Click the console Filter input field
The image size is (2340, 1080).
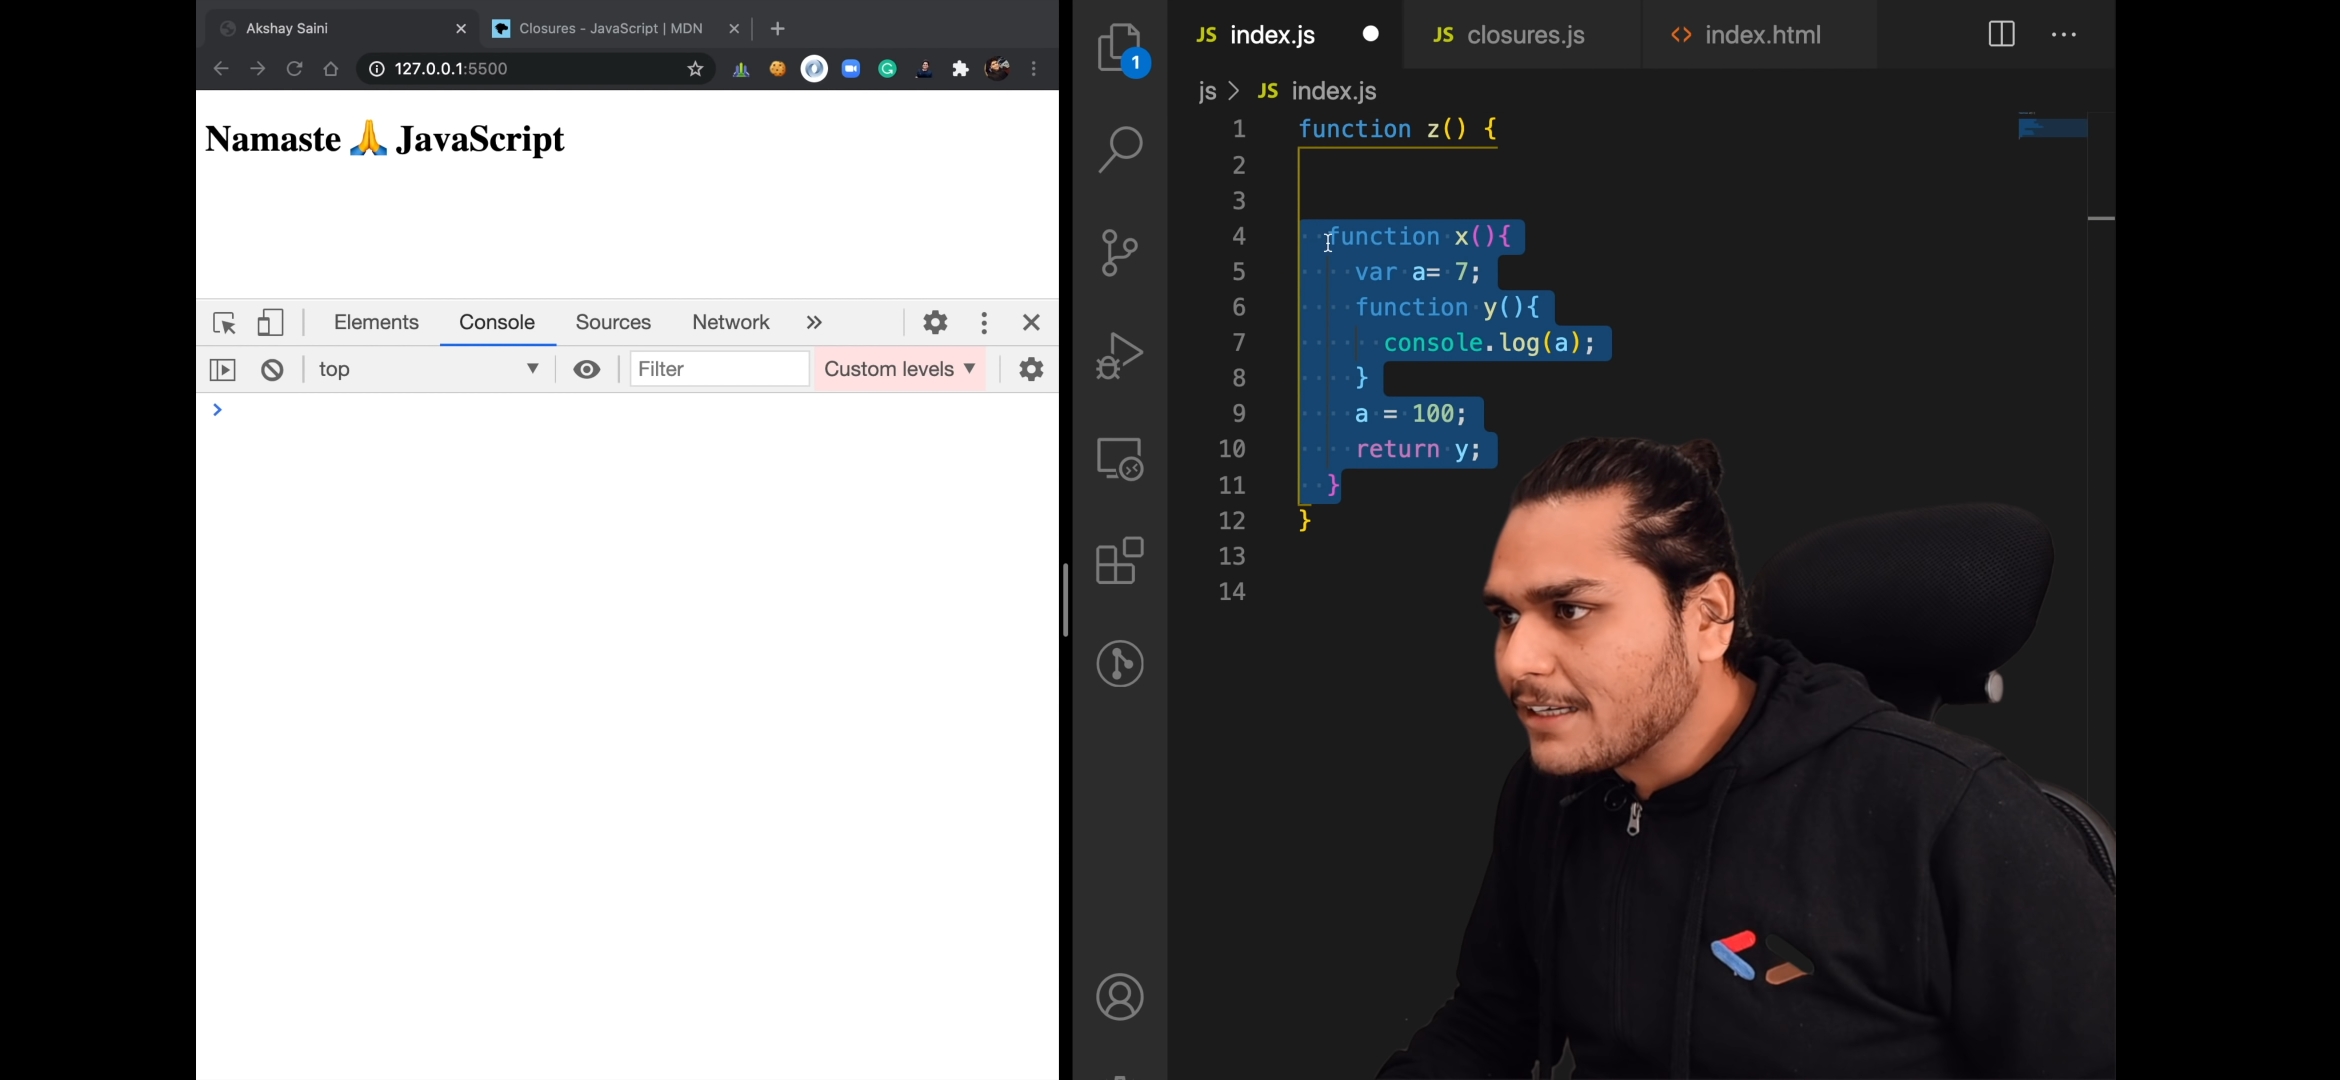point(719,370)
